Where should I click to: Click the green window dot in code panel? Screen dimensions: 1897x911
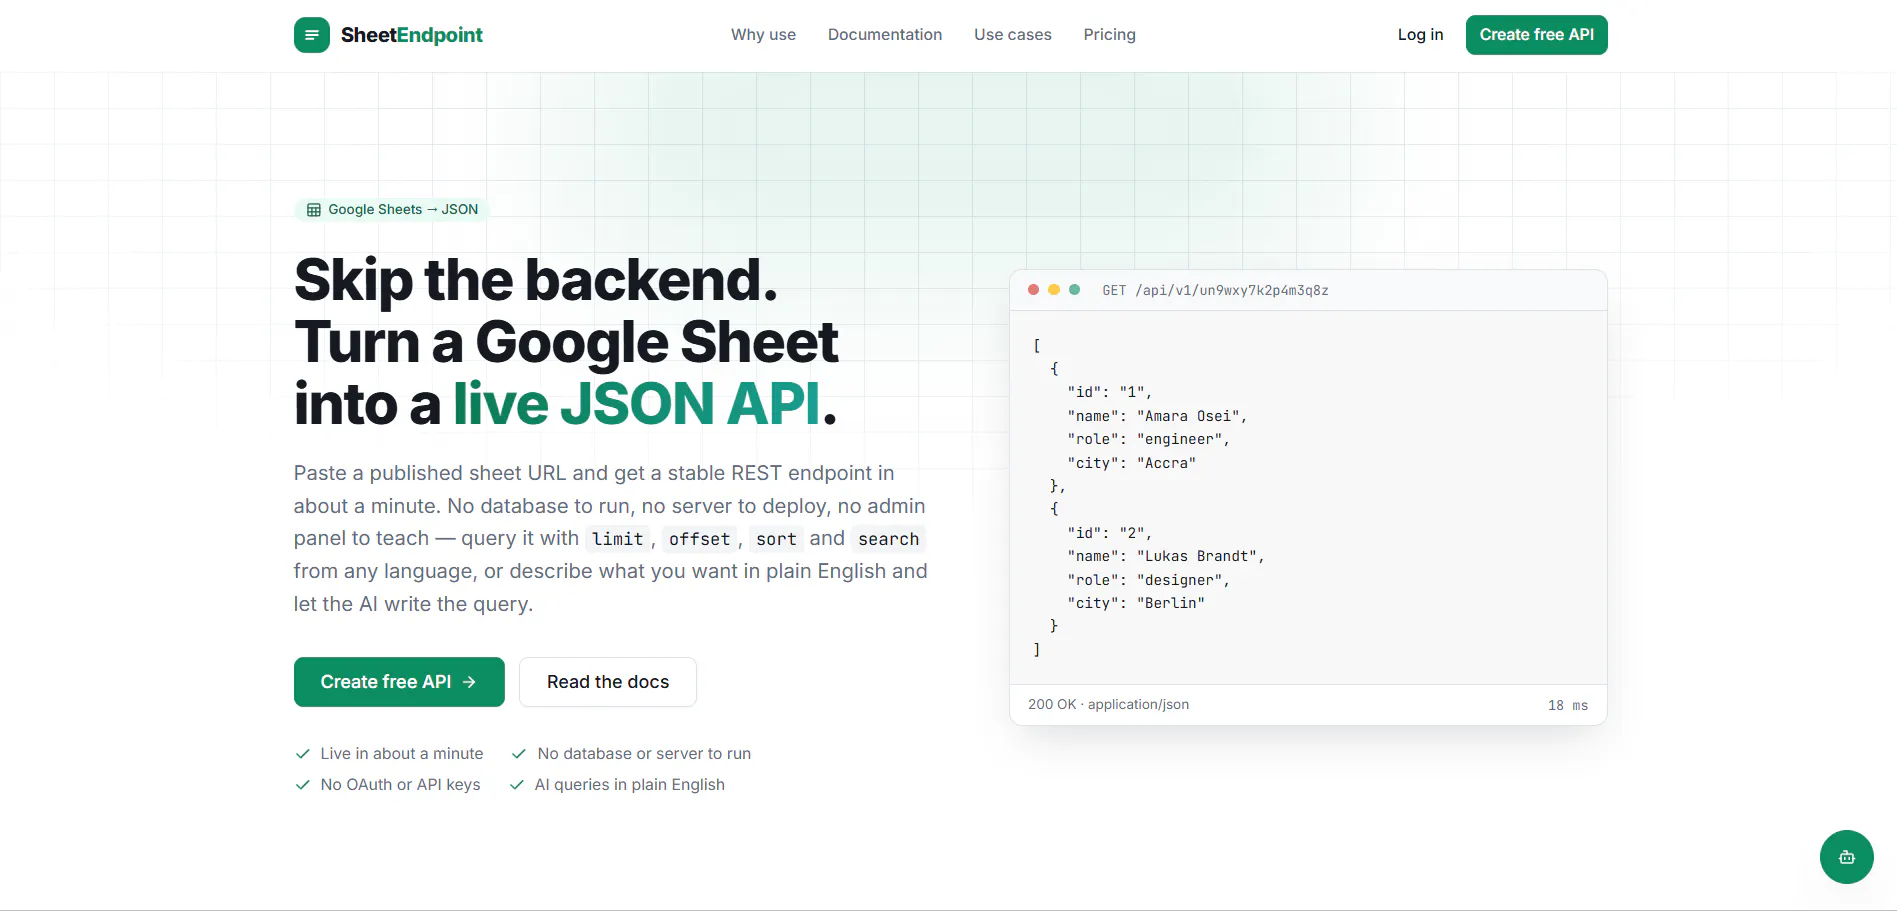coord(1074,290)
